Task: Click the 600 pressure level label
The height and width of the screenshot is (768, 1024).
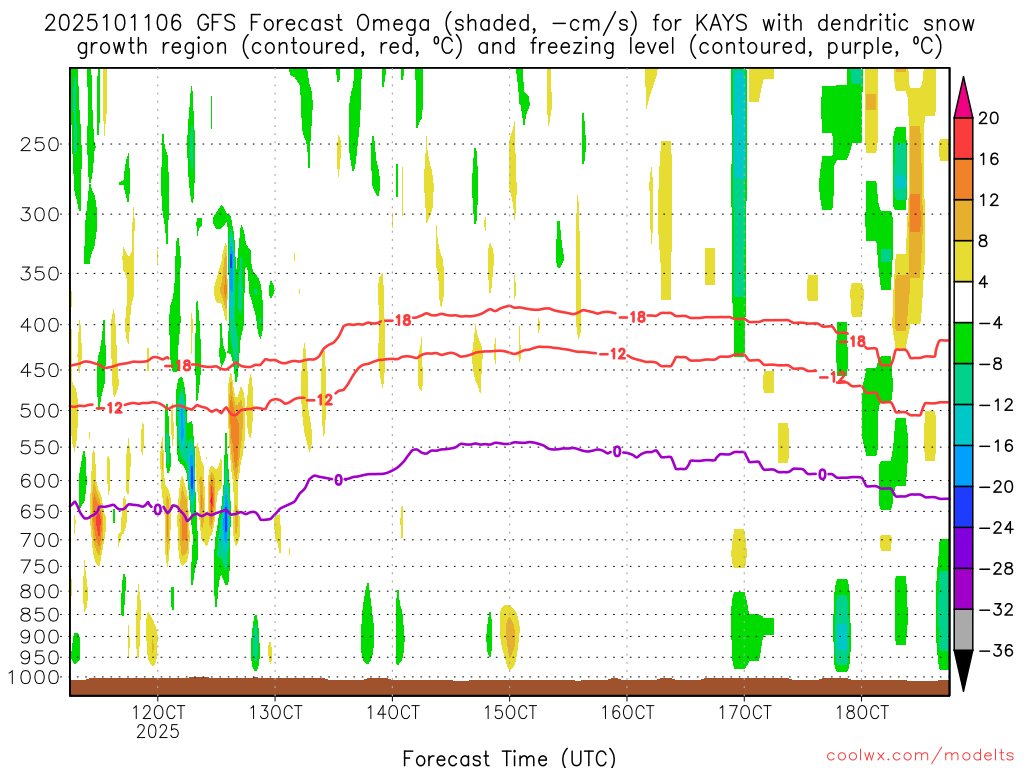Action: pyautogui.click(x=40, y=481)
